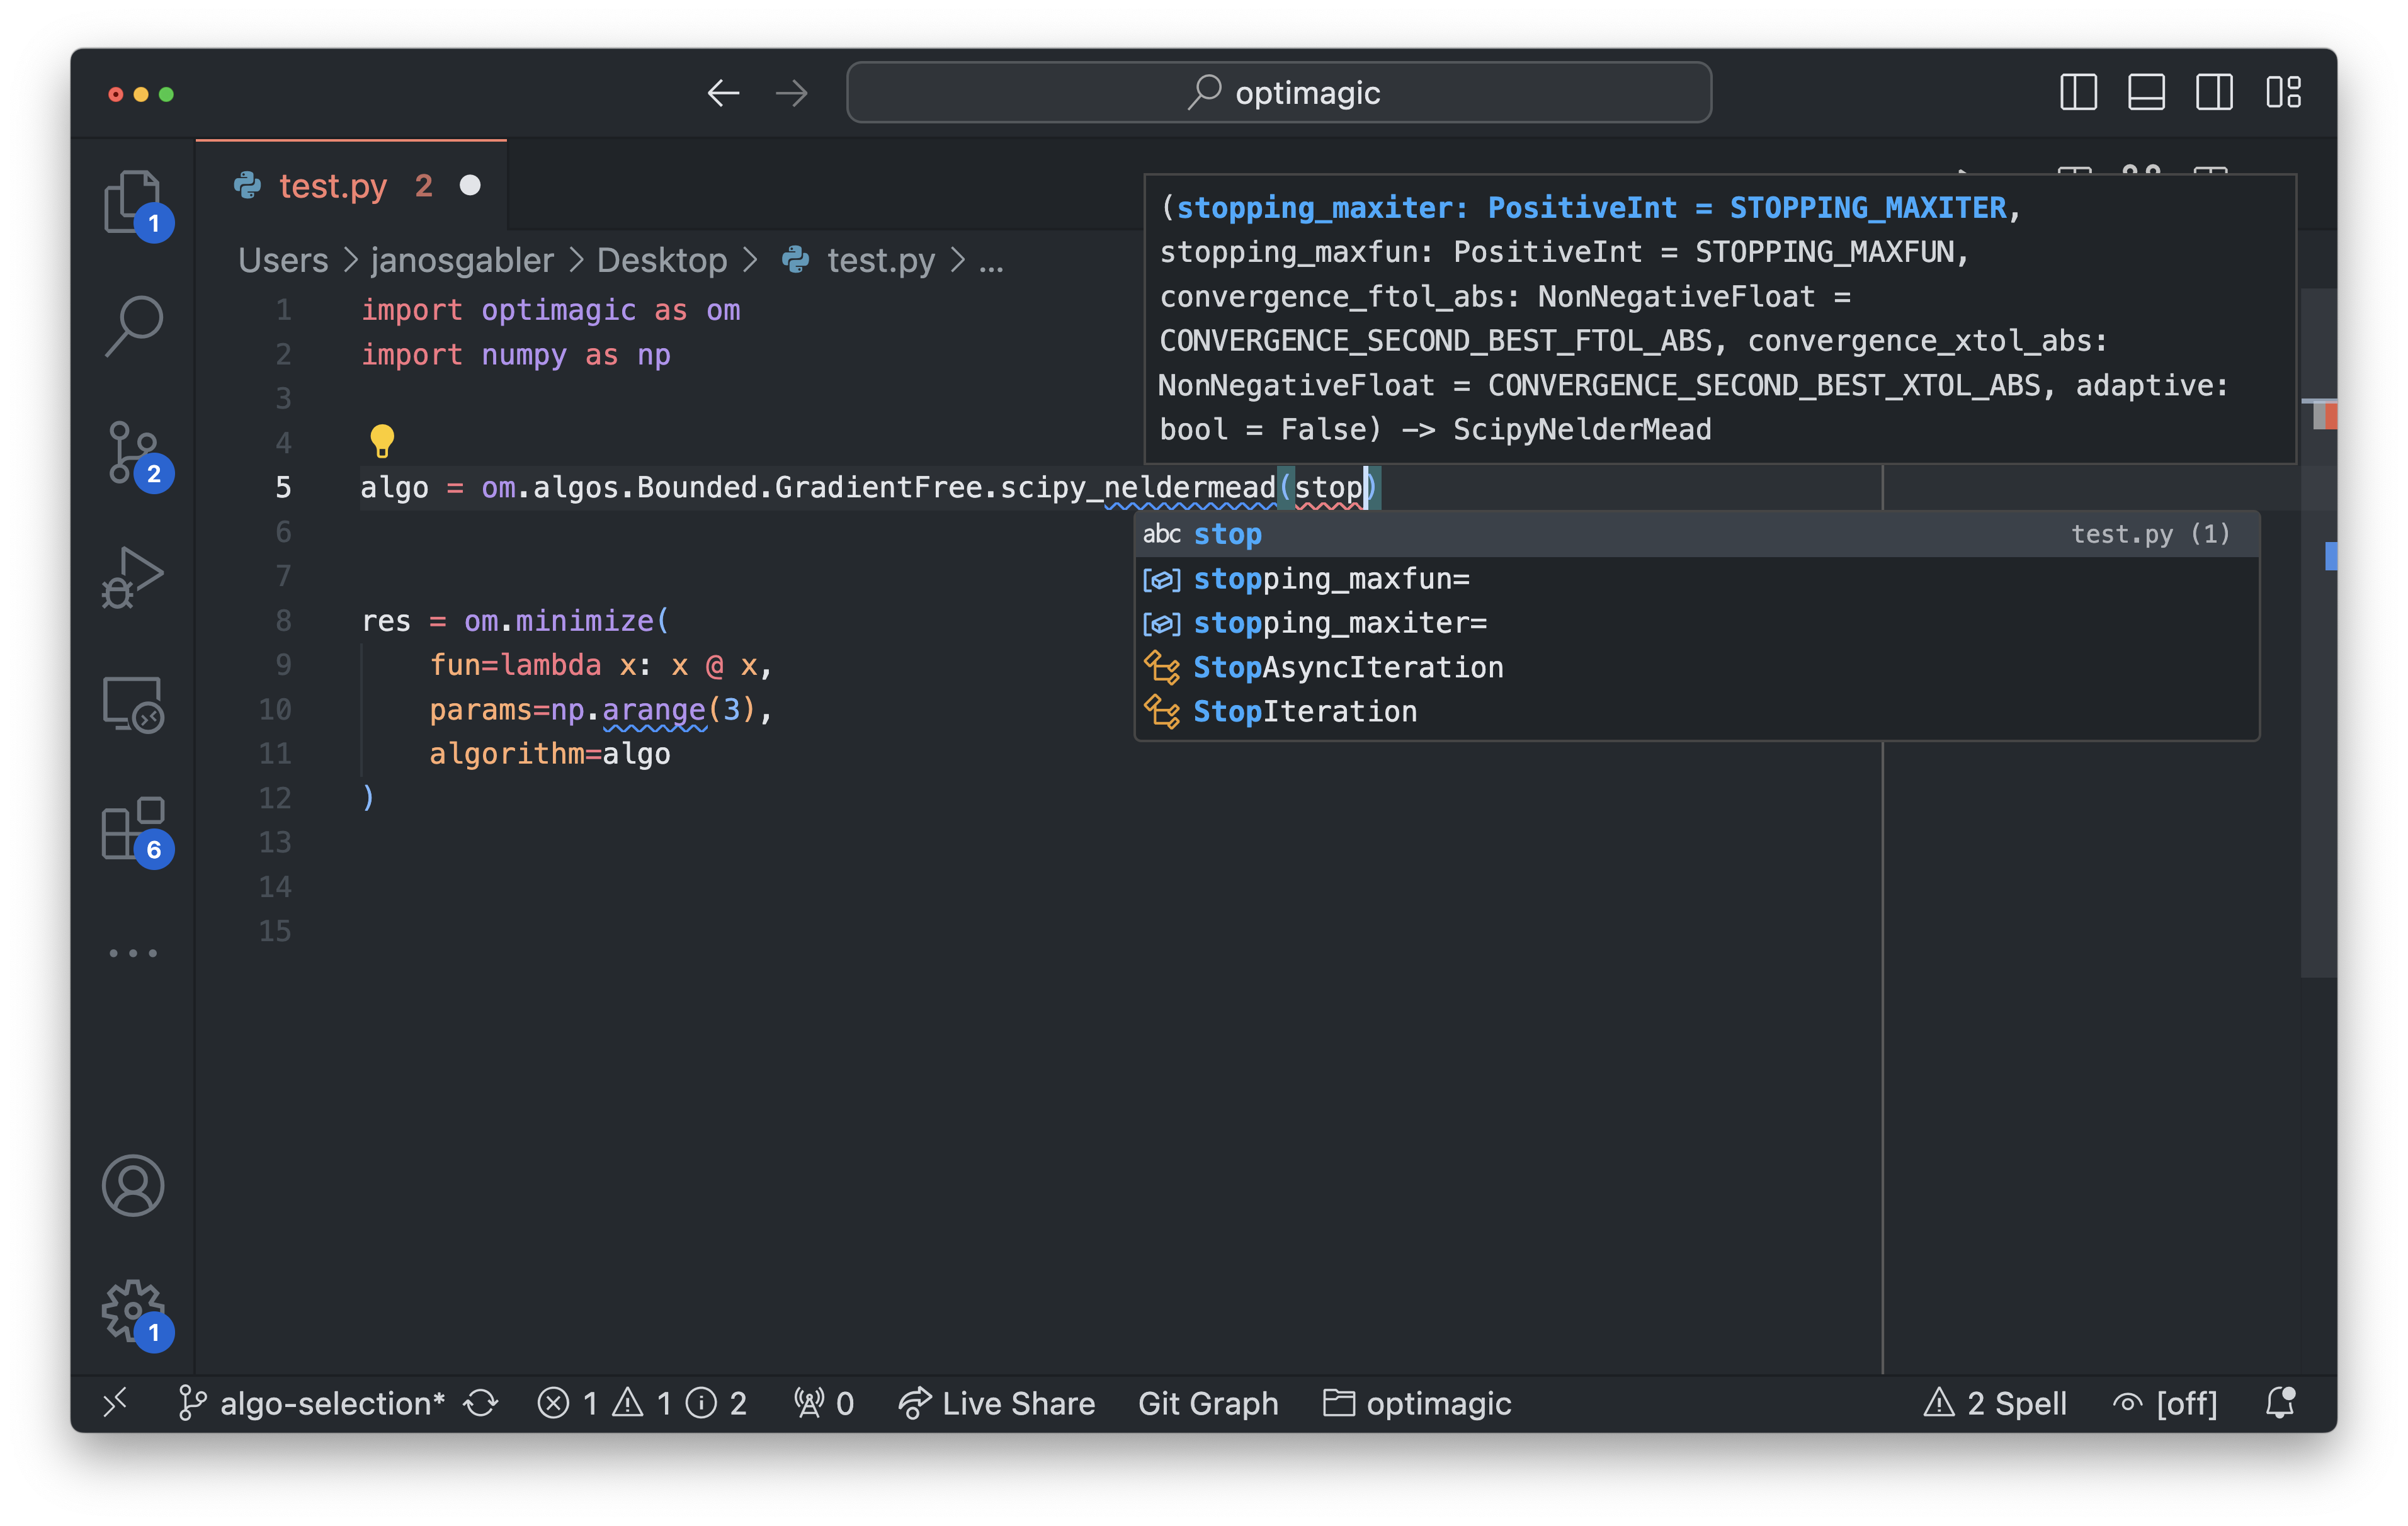Open the Accounts icon in activity bar

click(x=133, y=1185)
